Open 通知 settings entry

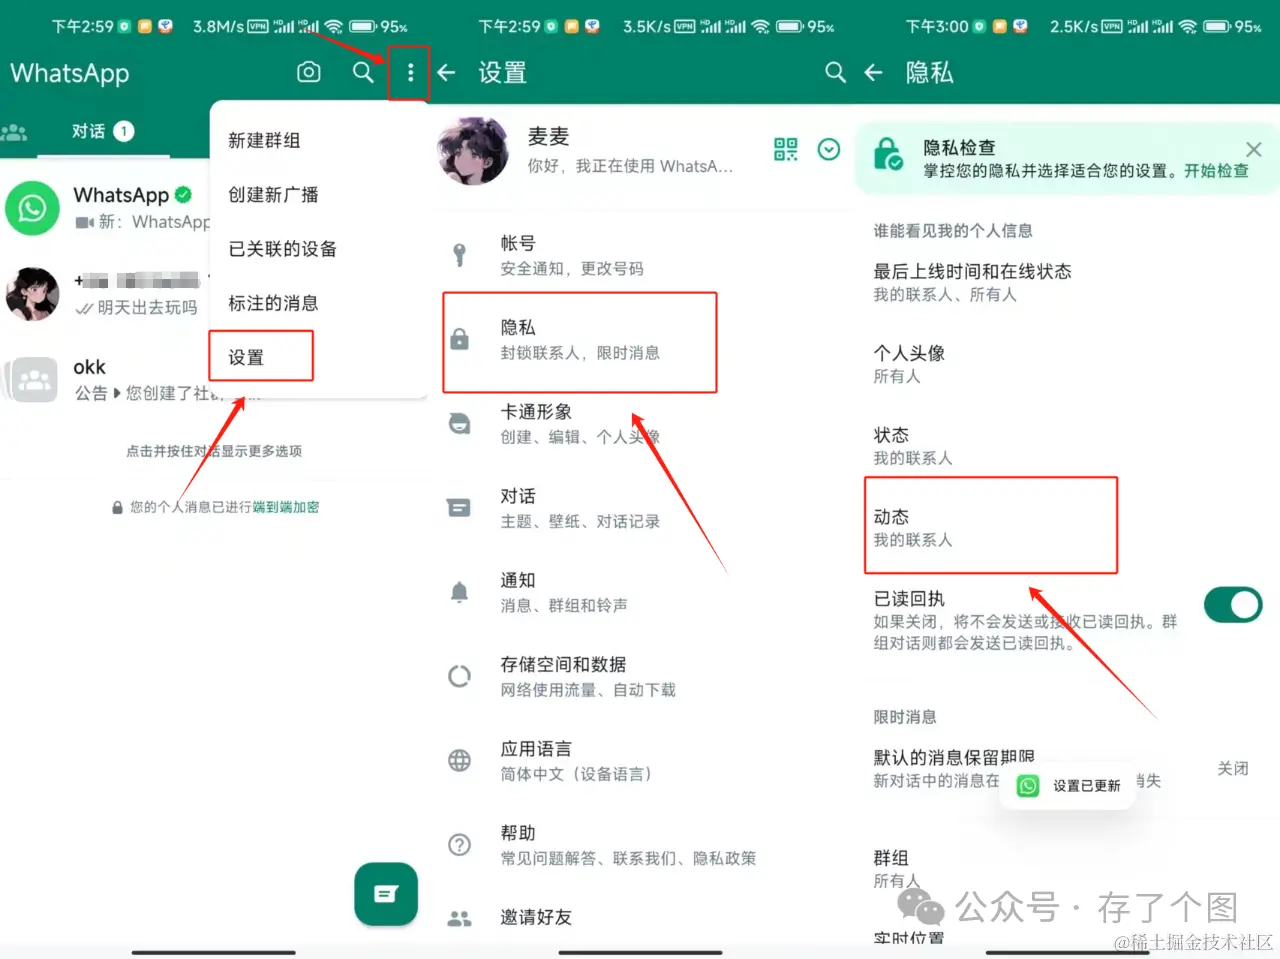pyautogui.click(x=640, y=592)
